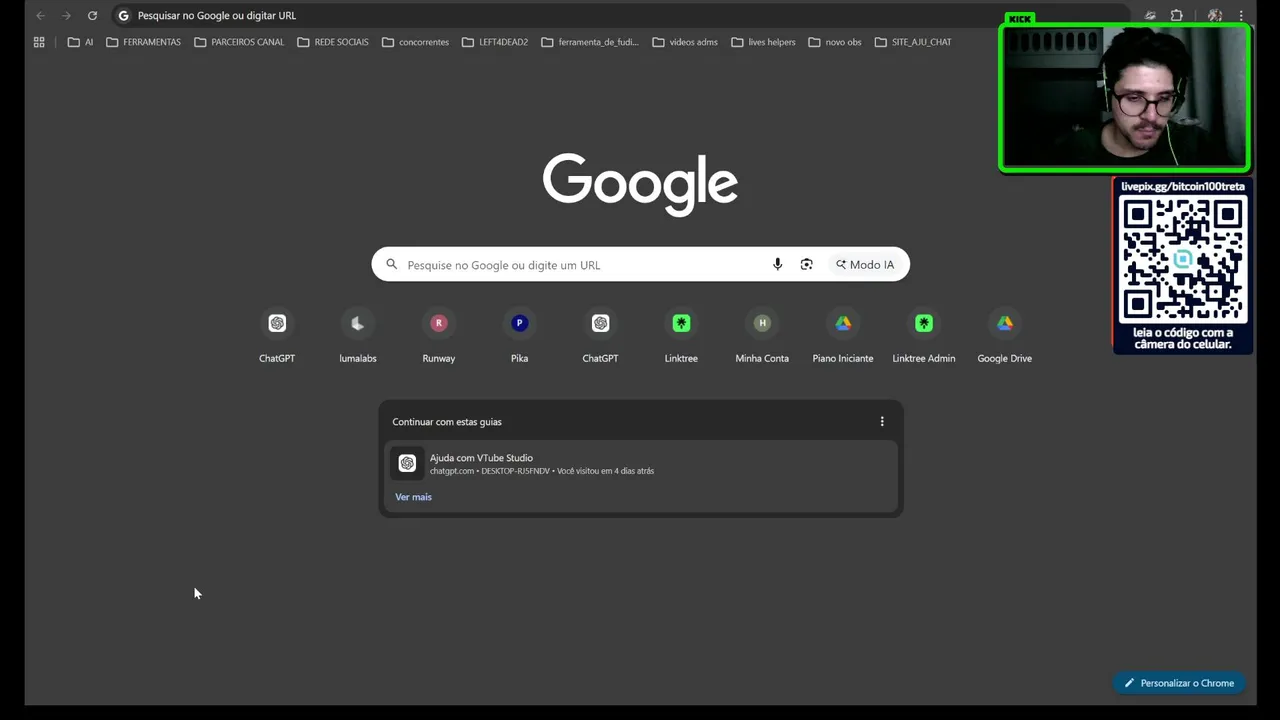Click the extension icon left of Extensions puzzle
1280x720 pixels.
[x=1150, y=16]
